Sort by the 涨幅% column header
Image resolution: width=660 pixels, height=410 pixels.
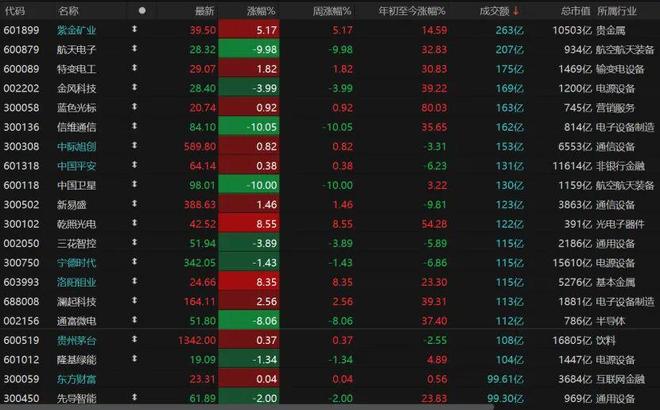261,11
